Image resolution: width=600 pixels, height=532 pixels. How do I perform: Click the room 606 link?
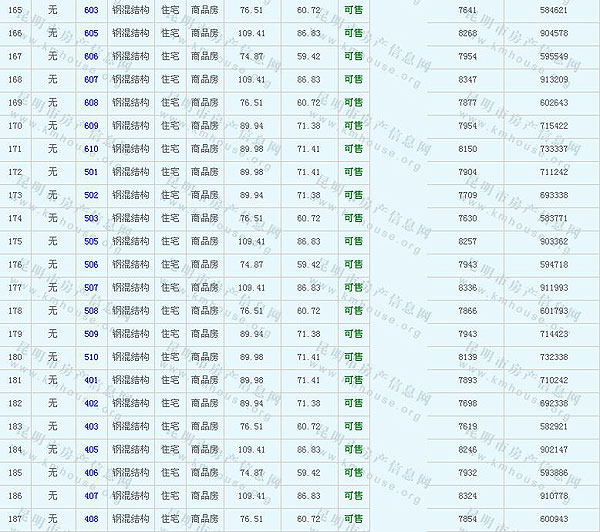click(91, 56)
